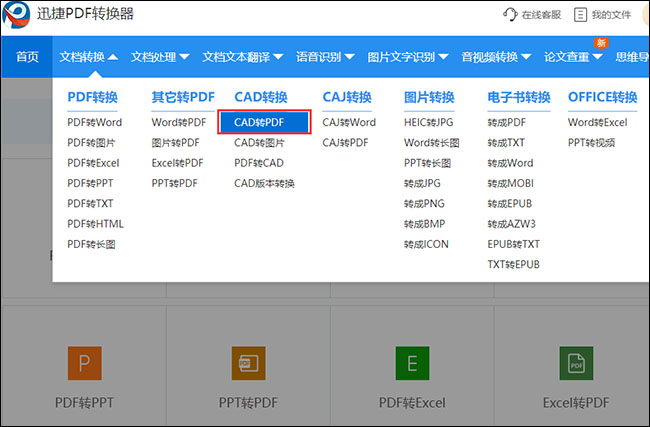Expand the 图片文字识别 dropdown
Viewport: 650px width, 427px height.
408,56
